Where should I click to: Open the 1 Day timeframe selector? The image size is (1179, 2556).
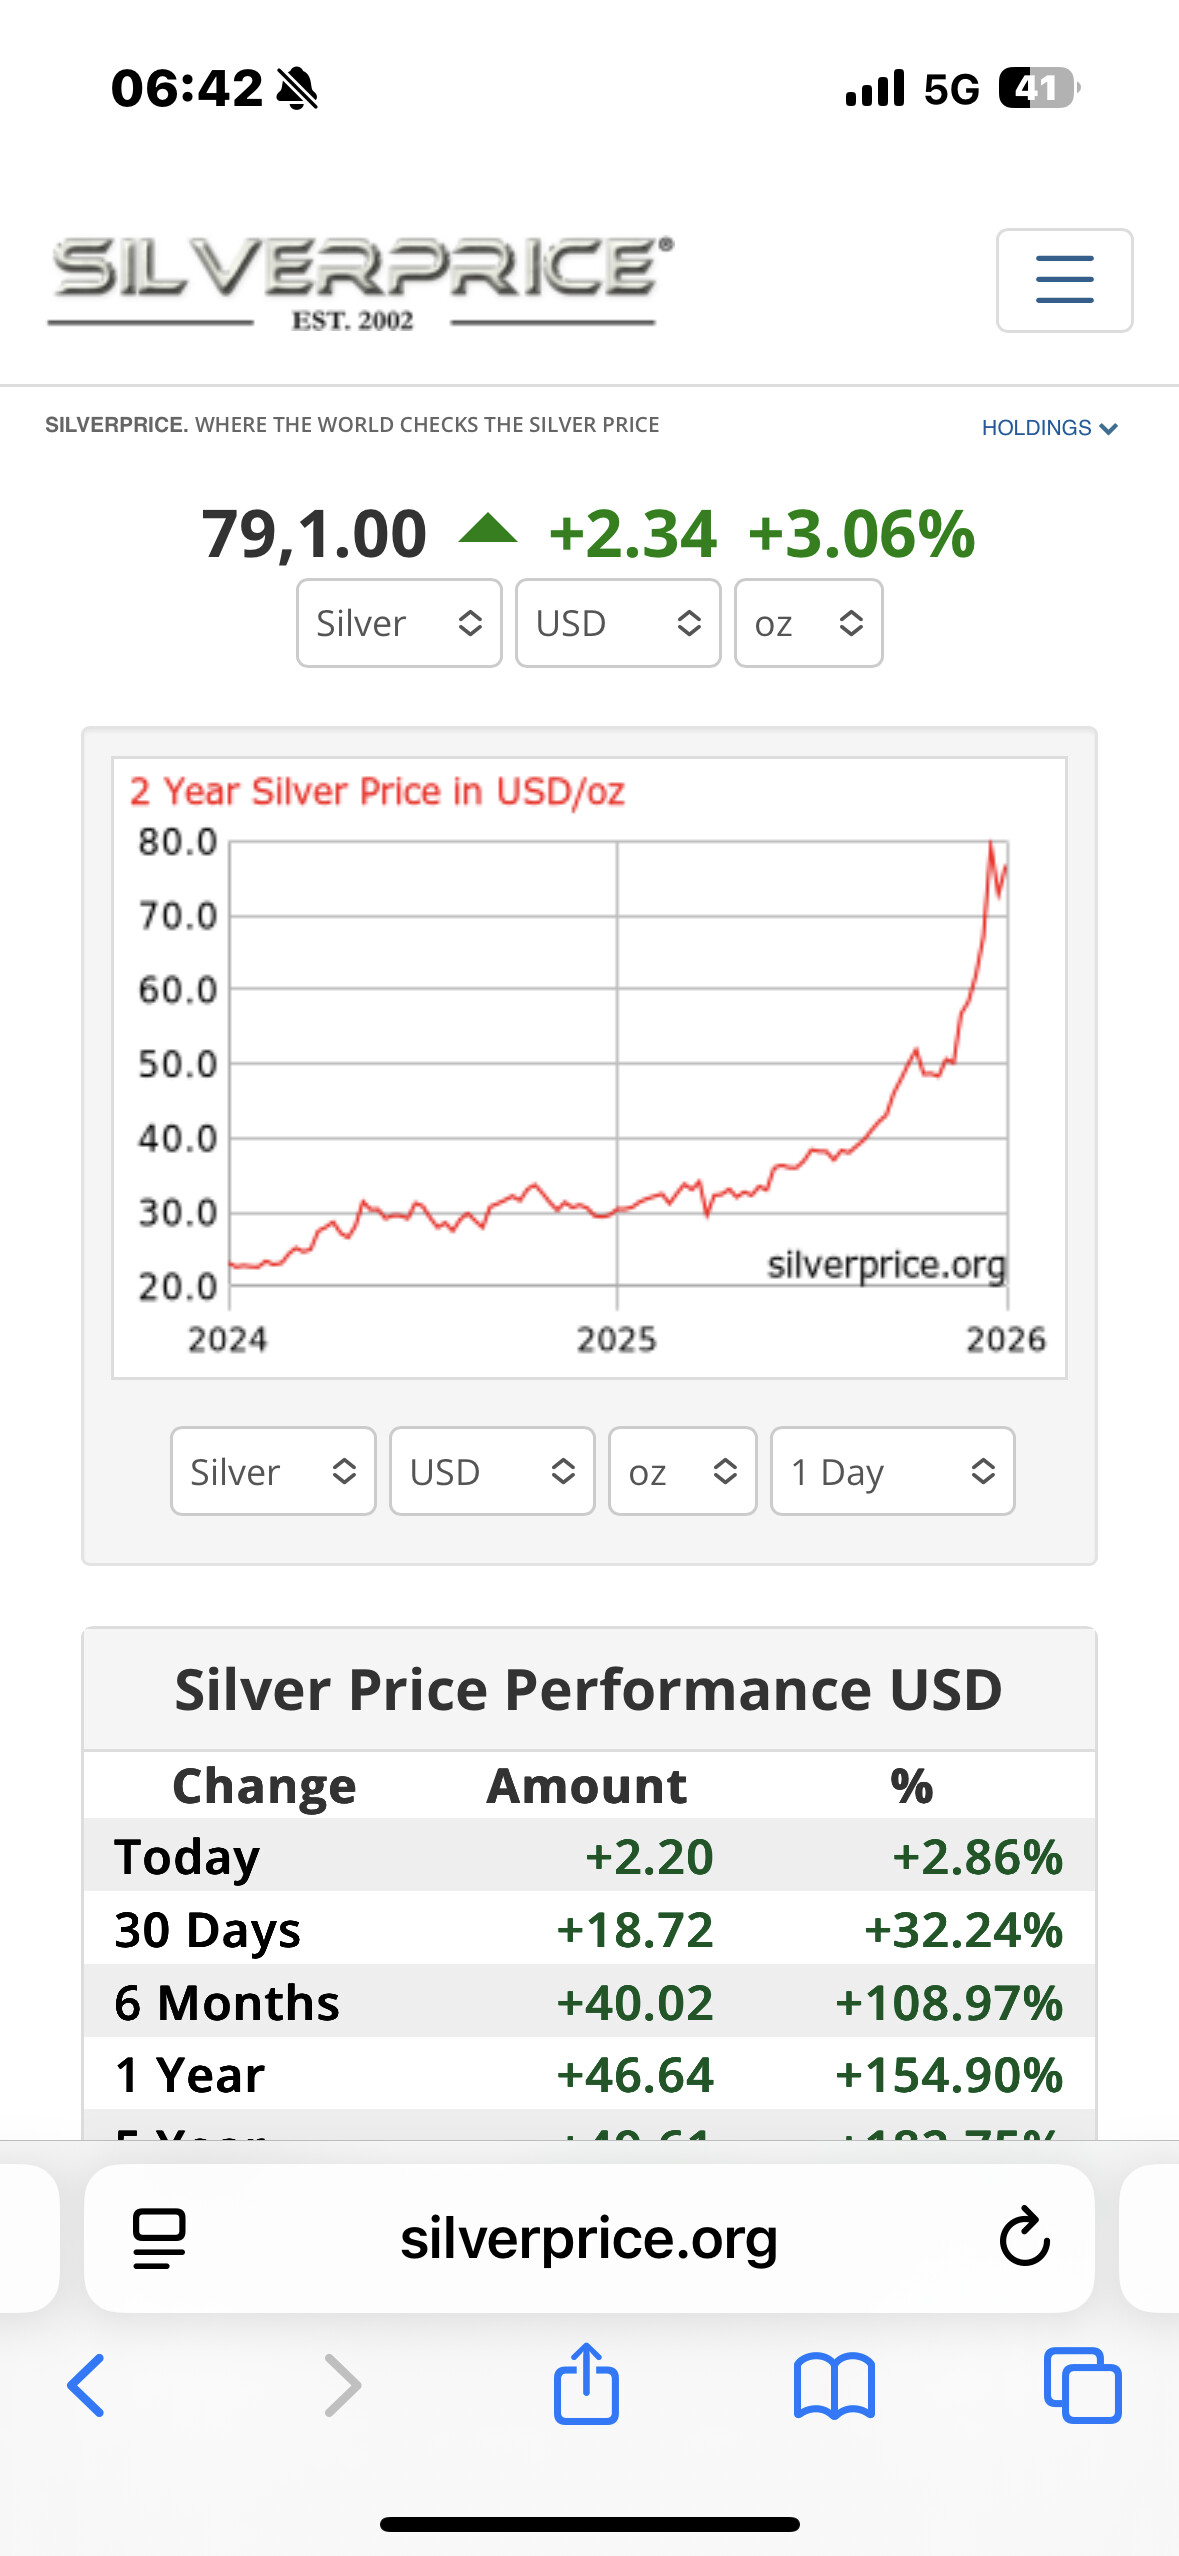pyautogui.click(x=892, y=1471)
